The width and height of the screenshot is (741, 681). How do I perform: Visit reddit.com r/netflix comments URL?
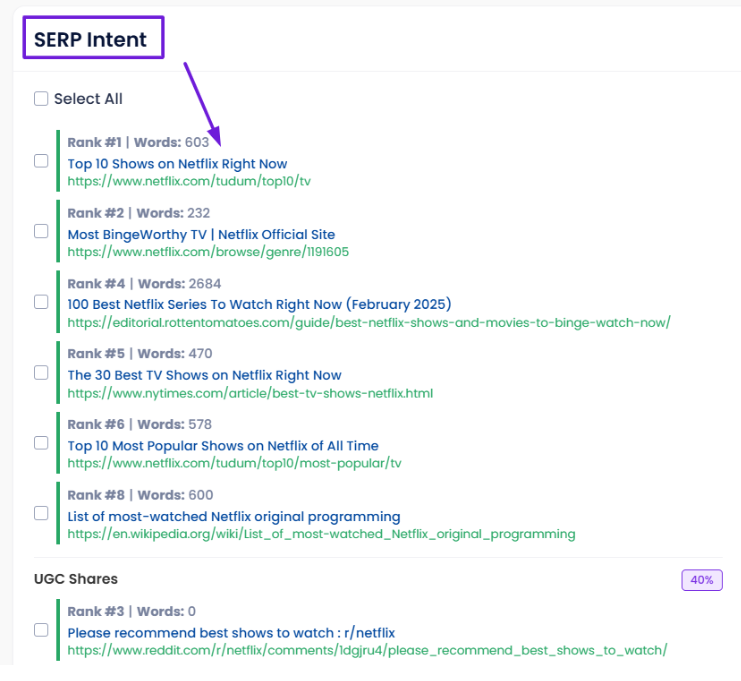[367, 650]
